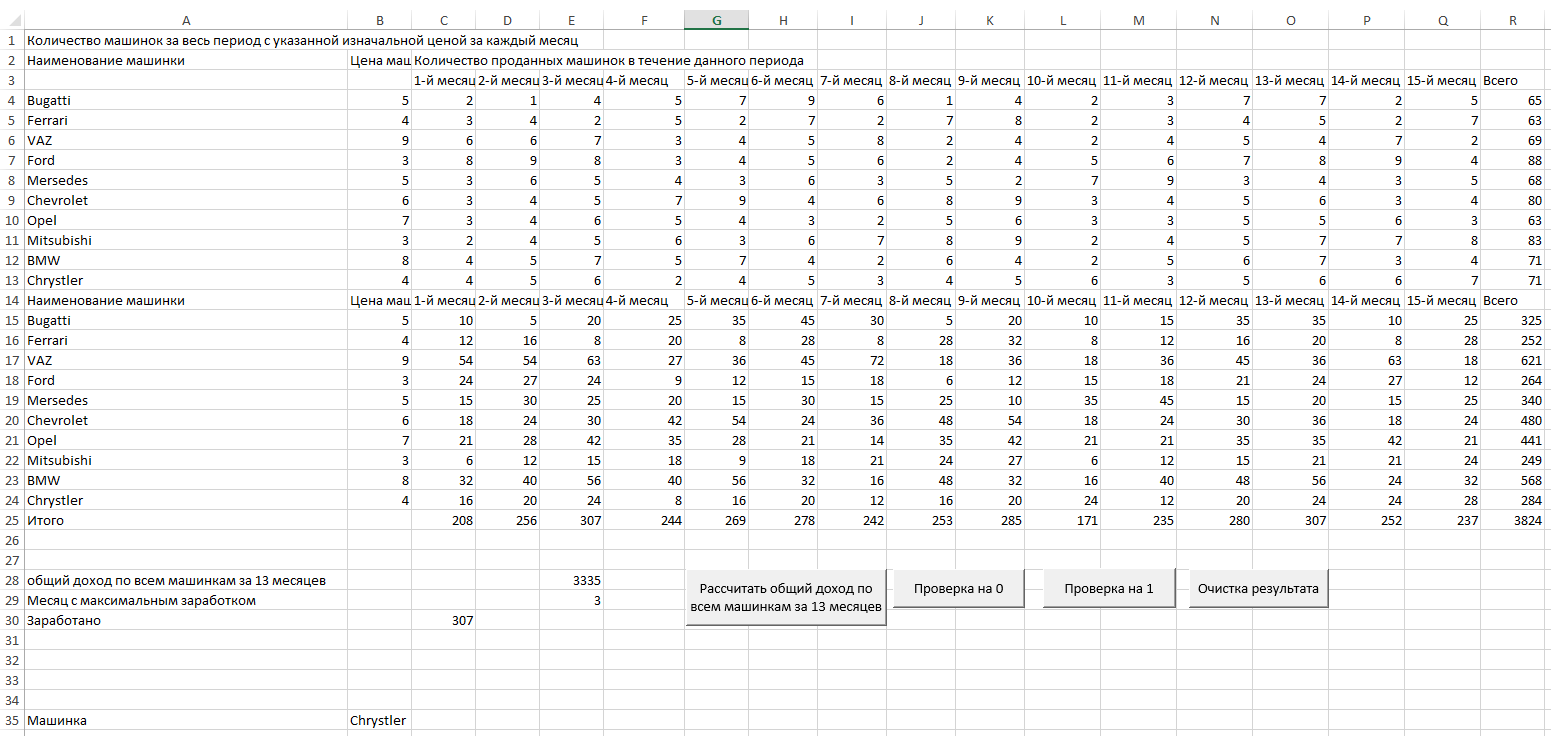Select cell Chrystler in row 13
The height and width of the screenshot is (736, 1551).
tap(186, 280)
